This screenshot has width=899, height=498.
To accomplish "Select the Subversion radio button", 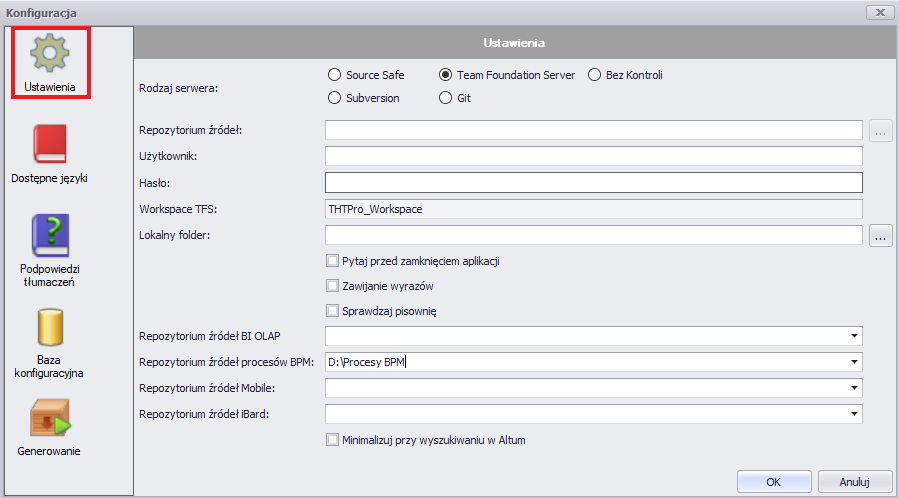I will coord(334,98).
